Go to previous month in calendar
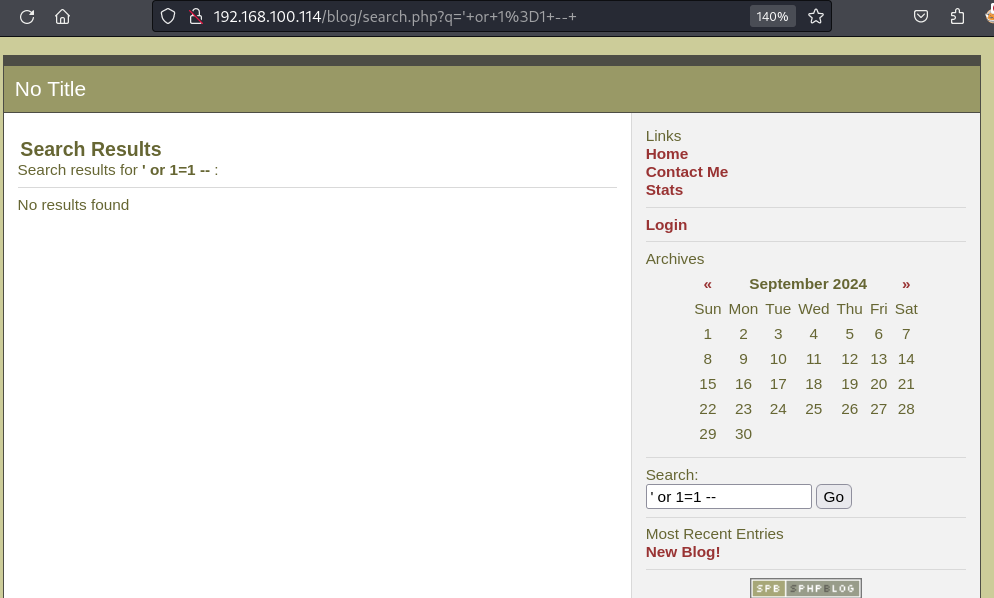 tap(707, 284)
